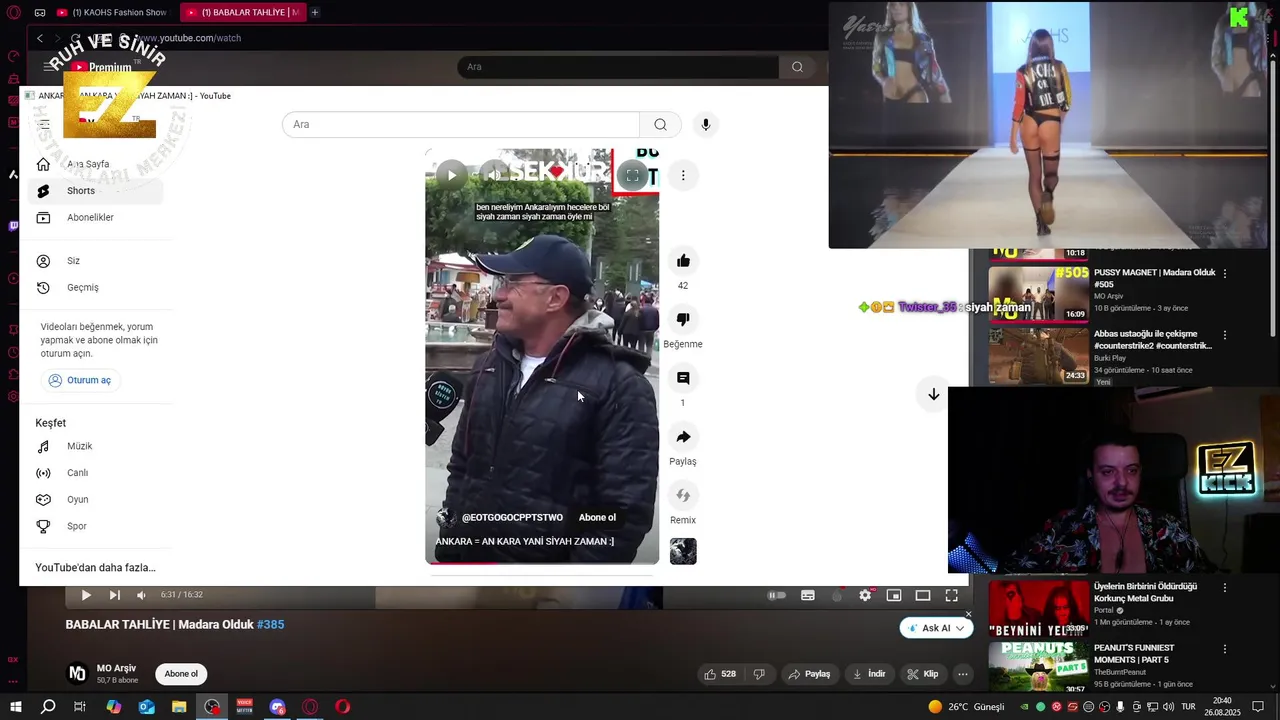Image resolution: width=1280 pixels, height=720 pixels.
Task: Play the paused Shorts video
Action: 451,175
